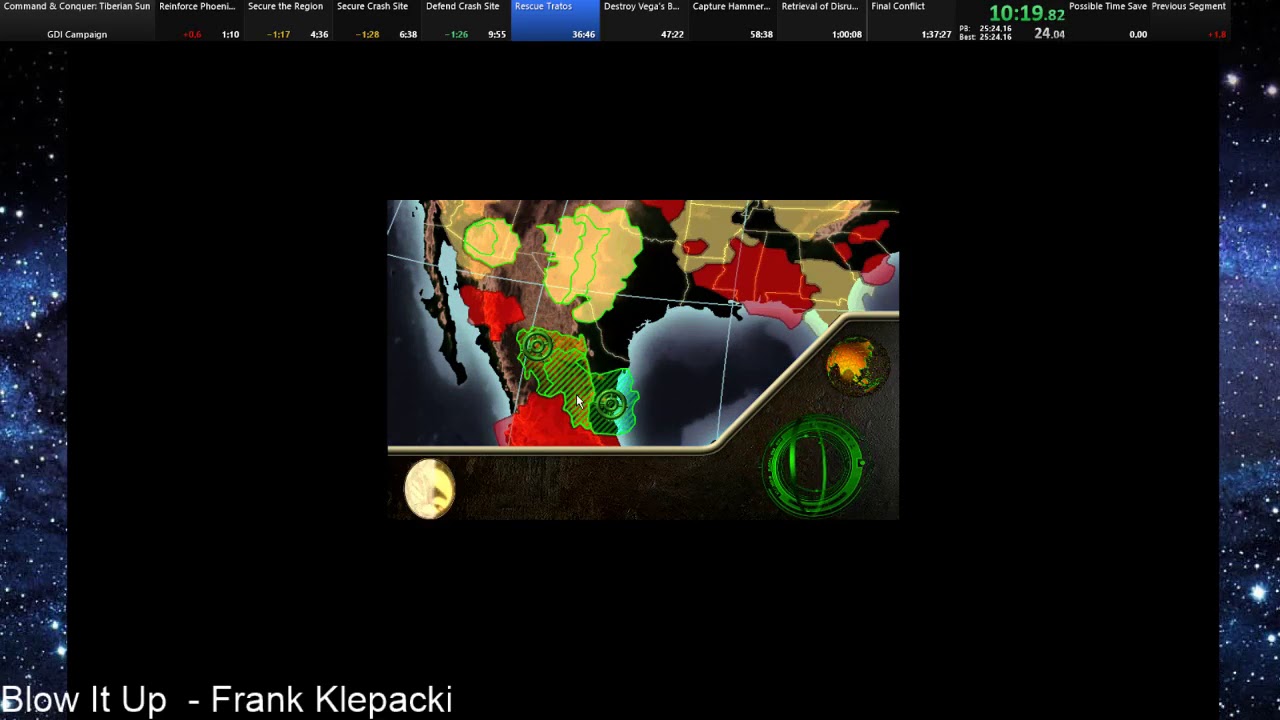1280x720 pixels.
Task: Click the green target marker on cyan region
Action: [611, 405]
